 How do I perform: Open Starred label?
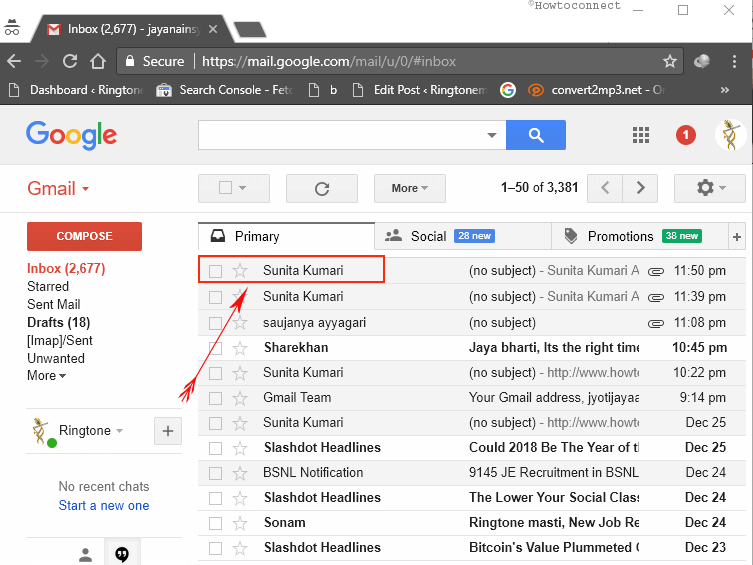point(48,287)
